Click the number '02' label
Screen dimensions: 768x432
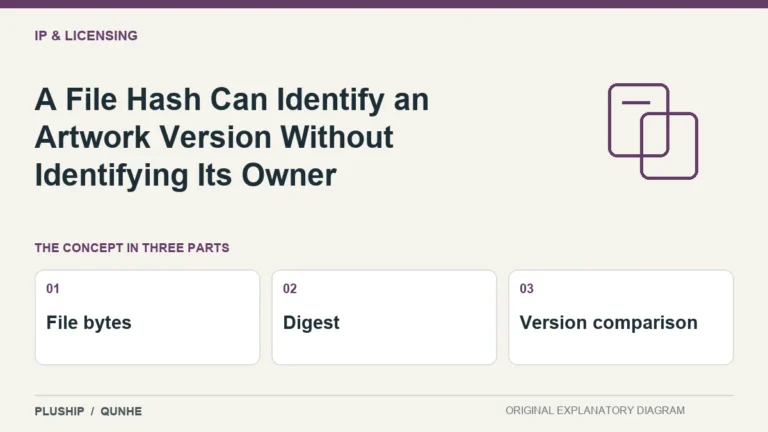(290, 288)
